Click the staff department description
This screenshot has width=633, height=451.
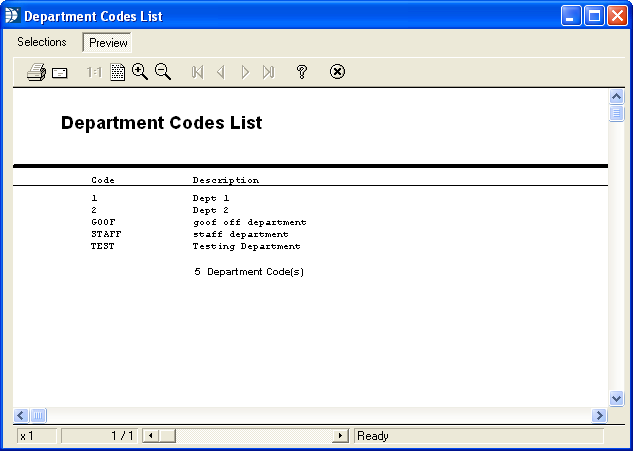pos(241,235)
